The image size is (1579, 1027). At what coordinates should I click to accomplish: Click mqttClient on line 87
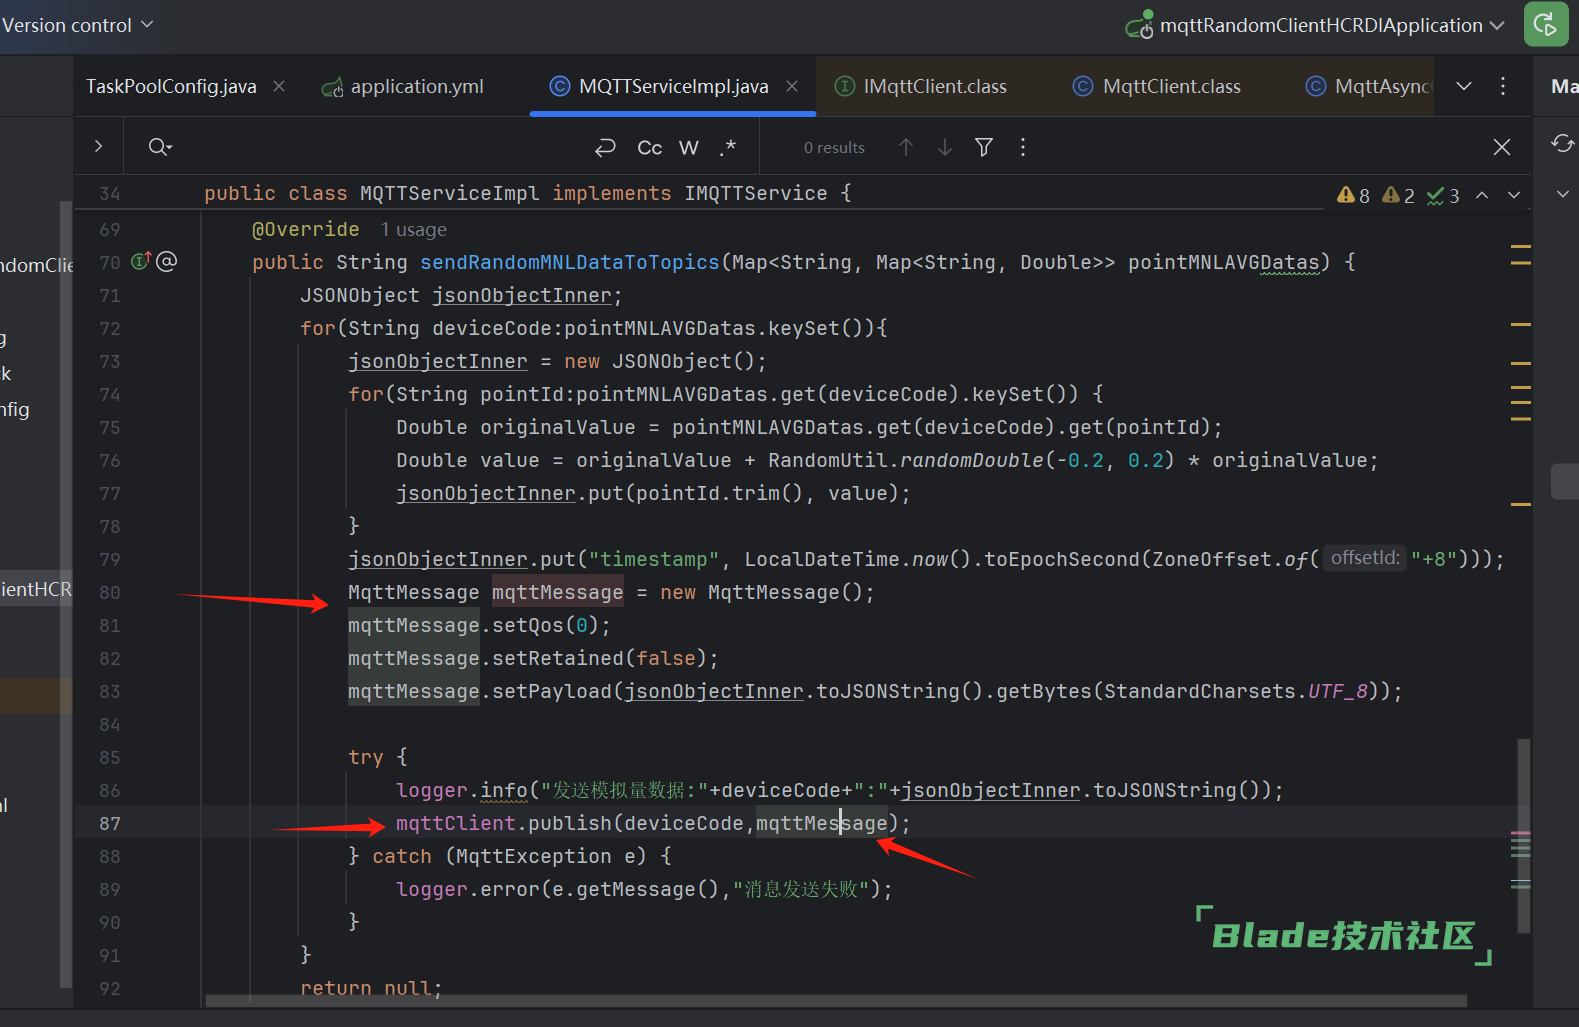[456, 824]
